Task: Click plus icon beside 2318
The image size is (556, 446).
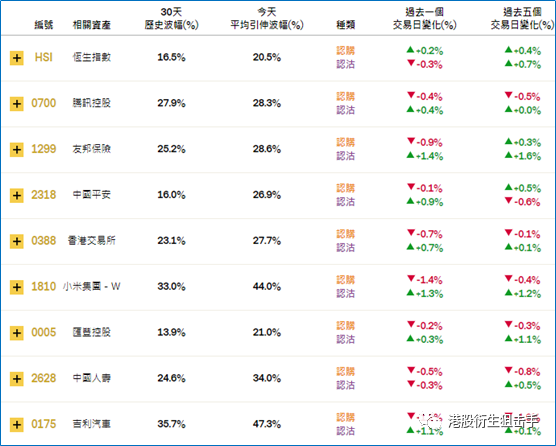Action: point(17,195)
